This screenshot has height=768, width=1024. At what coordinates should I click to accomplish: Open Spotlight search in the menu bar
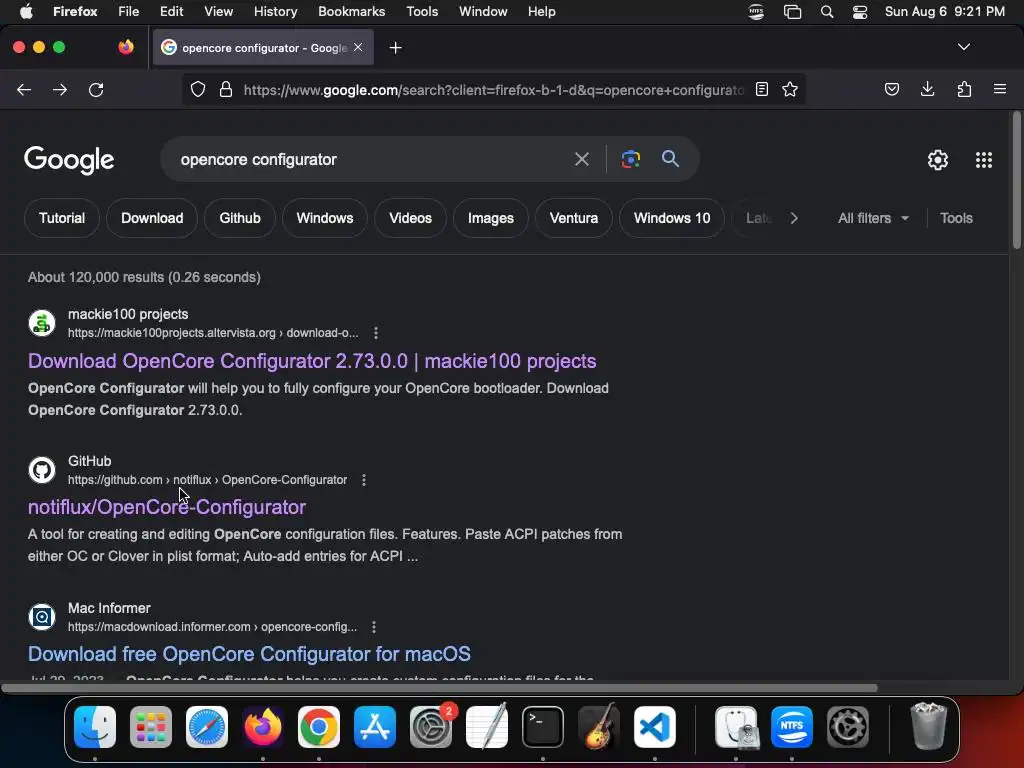827,12
